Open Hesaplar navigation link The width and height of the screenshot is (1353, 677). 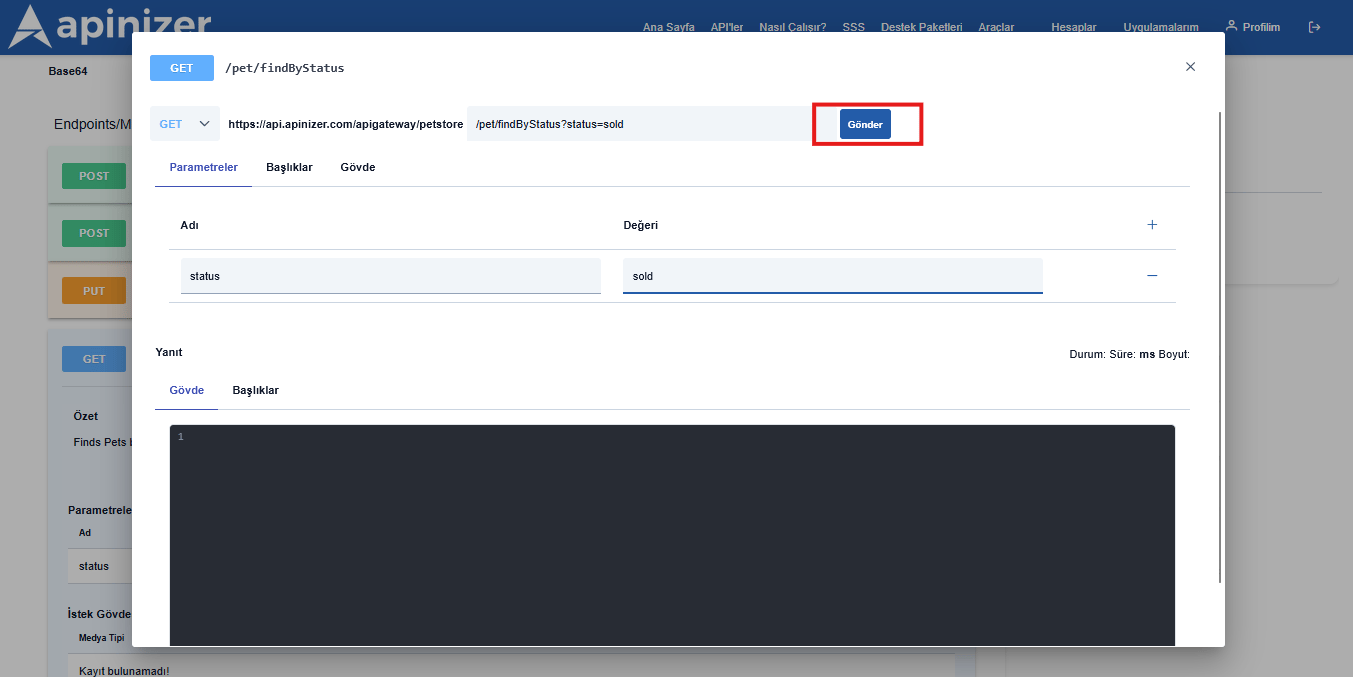click(1074, 27)
